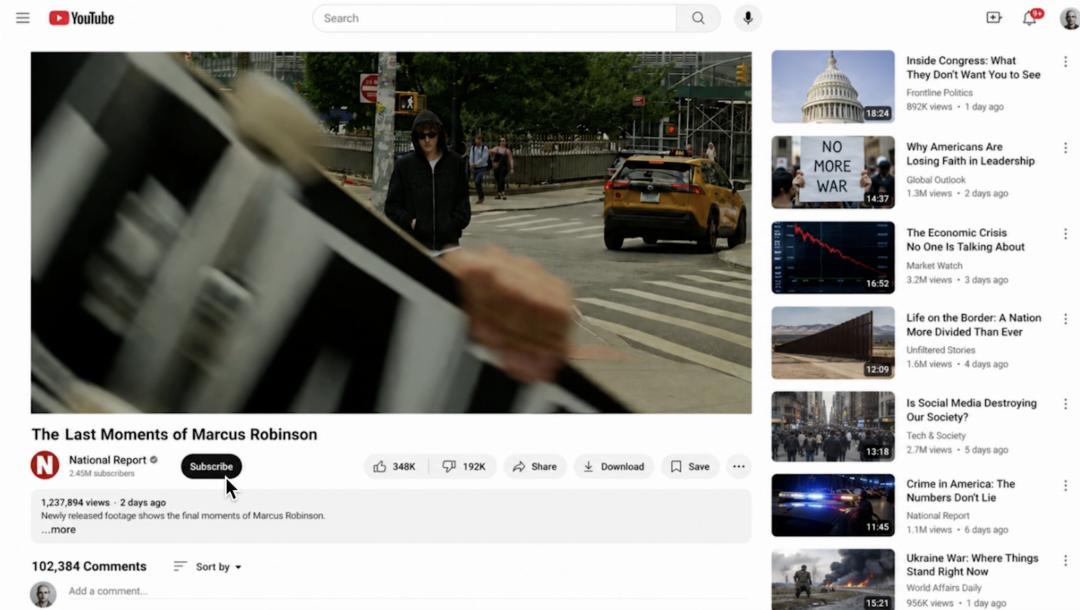Click the video title The Last Moments

click(x=174, y=434)
